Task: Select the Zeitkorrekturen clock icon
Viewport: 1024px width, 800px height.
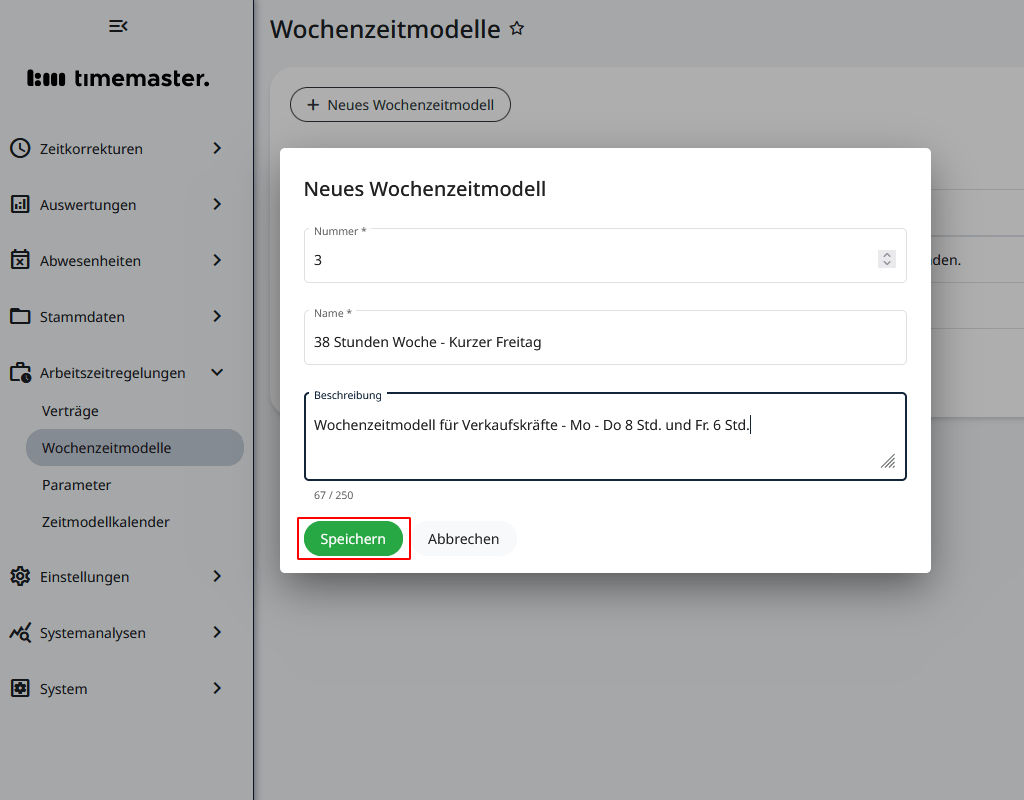Action: 20,148
